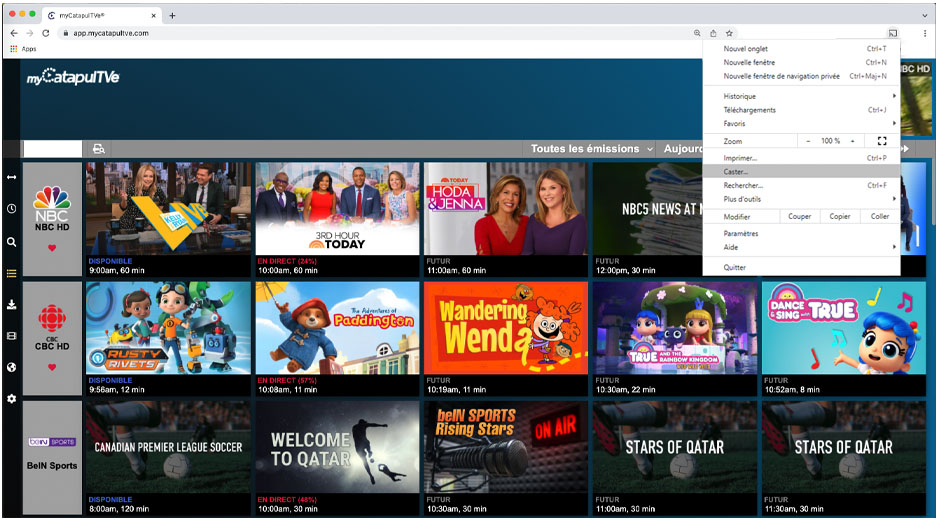Toggle NBC HD favorite heart

52,248
